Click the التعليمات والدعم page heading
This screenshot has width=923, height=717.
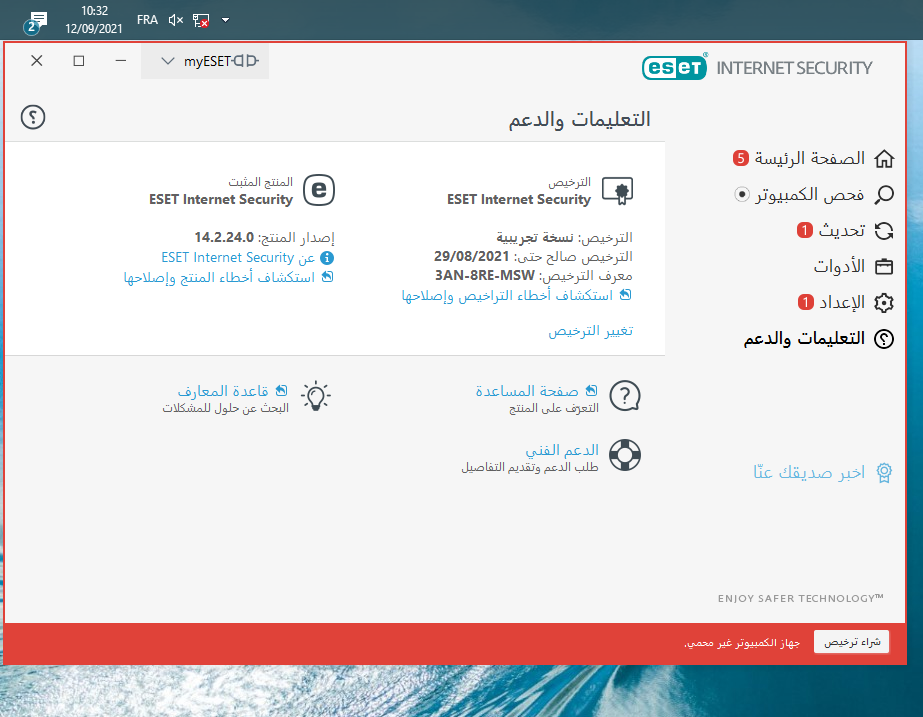(x=579, y=120)
